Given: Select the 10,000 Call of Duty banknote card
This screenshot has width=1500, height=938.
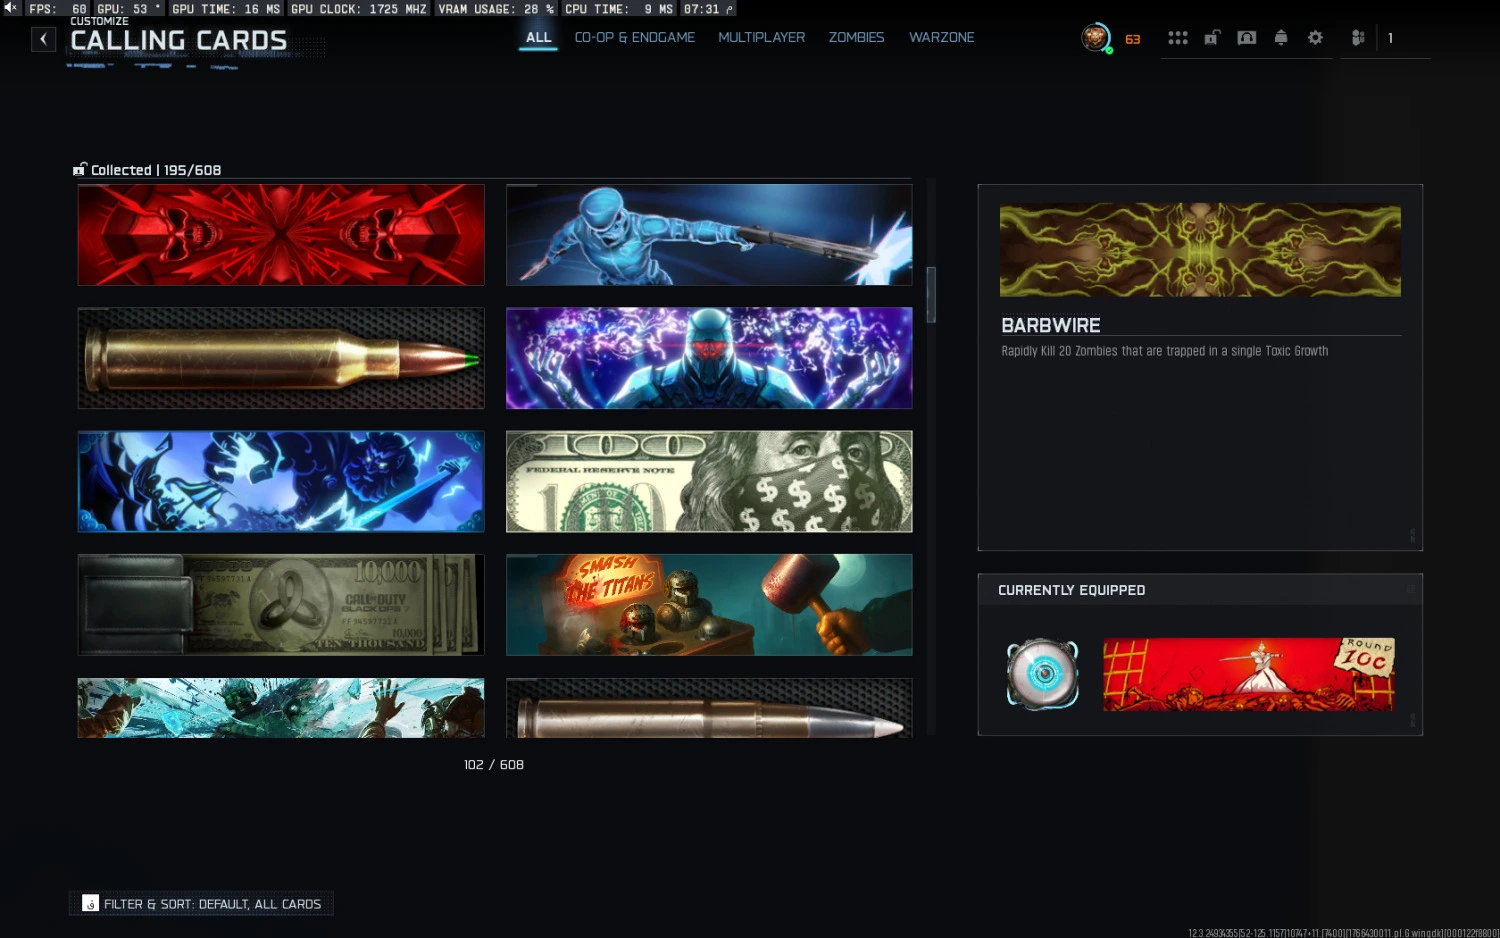Looking at the screenshot, I should click(281, 605).
